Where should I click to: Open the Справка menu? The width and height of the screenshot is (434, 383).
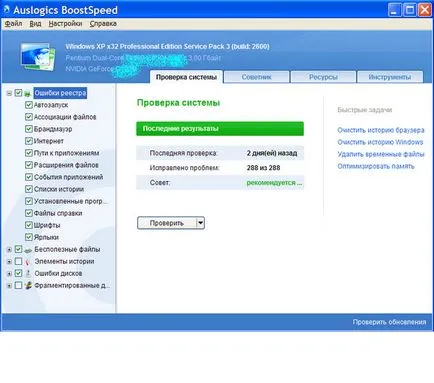click(103, 24)
